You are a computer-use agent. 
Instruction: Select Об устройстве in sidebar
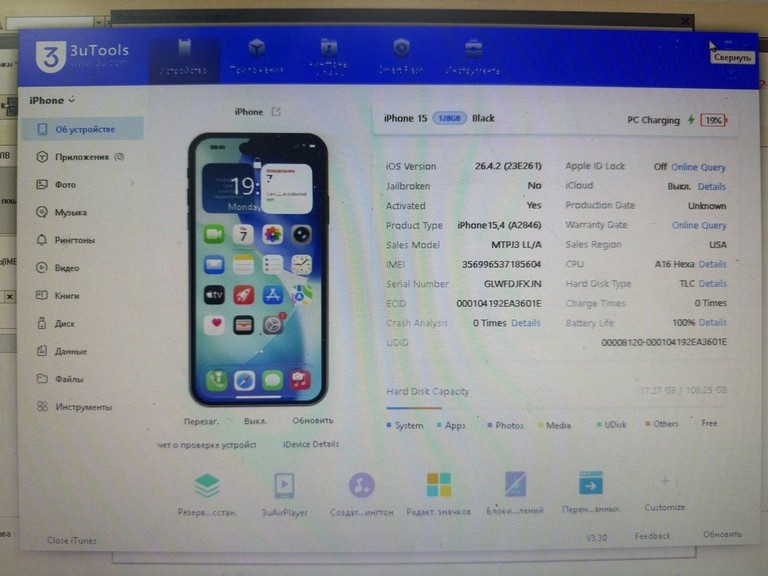click(83, 129)
